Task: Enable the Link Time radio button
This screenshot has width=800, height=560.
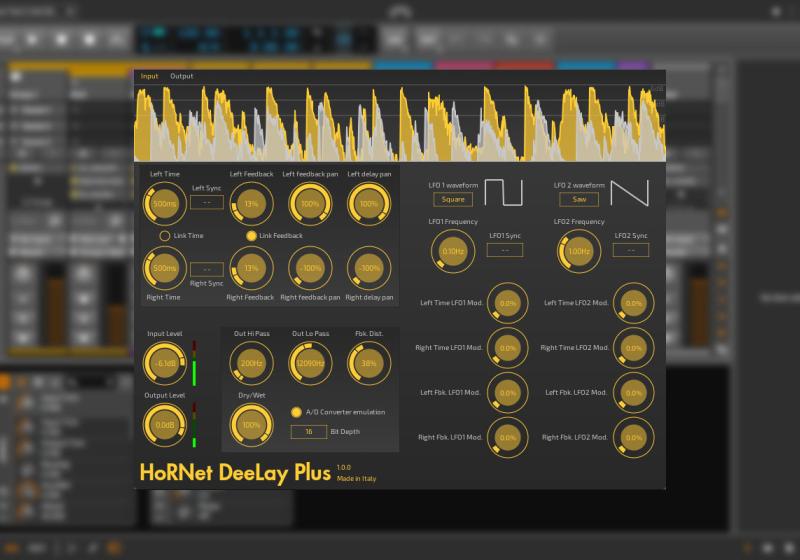Action: coord(165,236)
